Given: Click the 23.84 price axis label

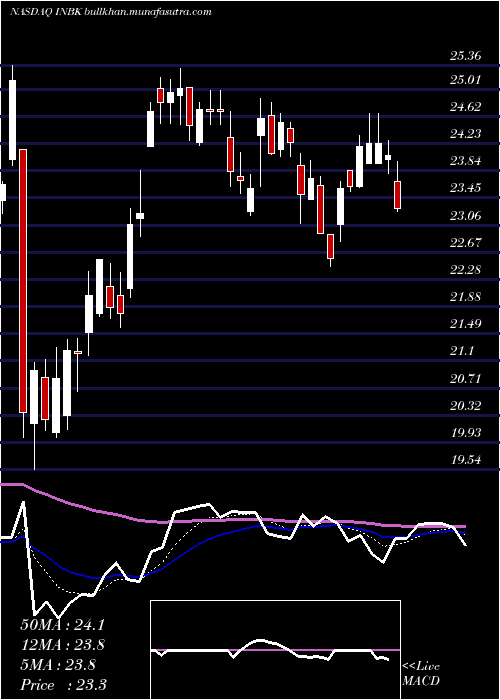Looking at the screenshot, I should (466, 161).
